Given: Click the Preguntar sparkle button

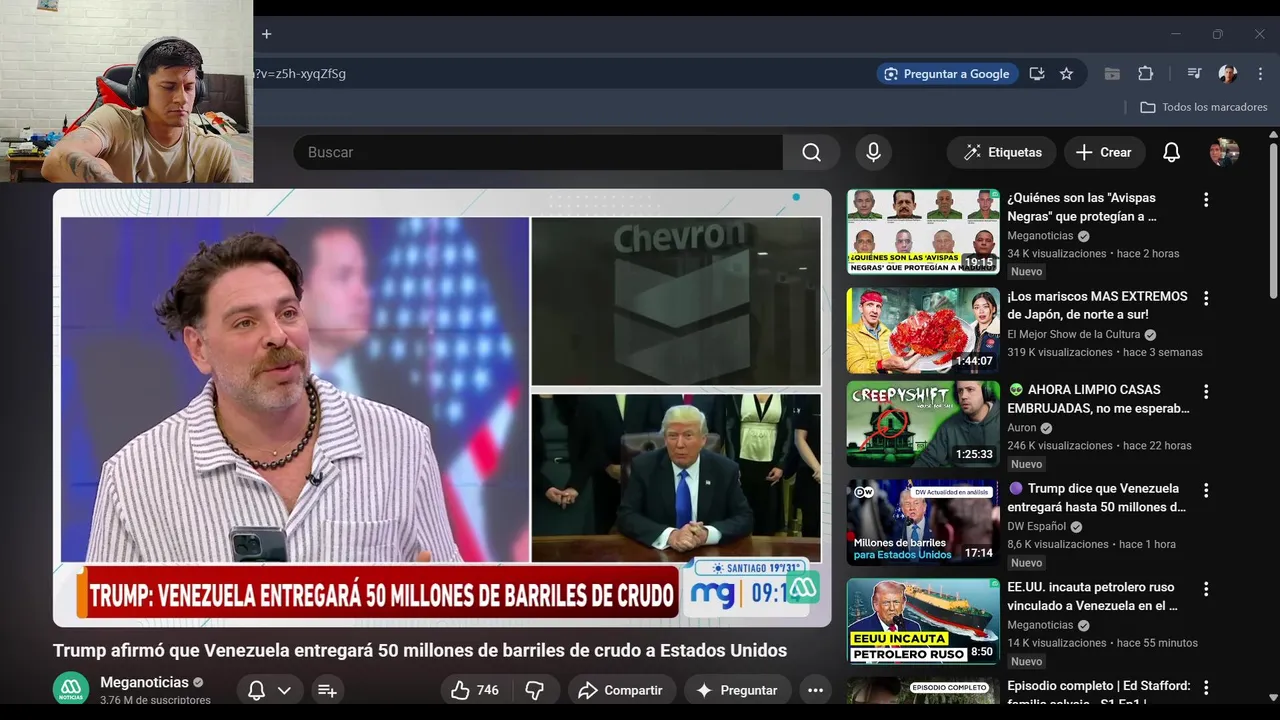Looking at the screenshot, I should [x=737, y=690].
